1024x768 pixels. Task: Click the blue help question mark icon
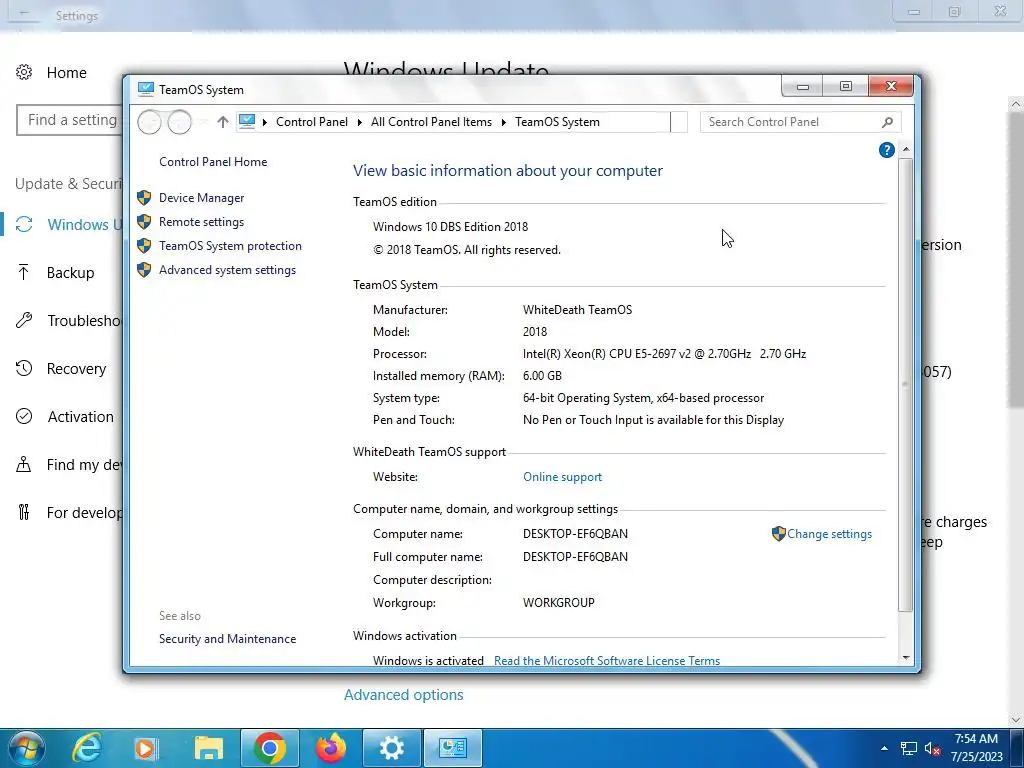tap(886, 150)
